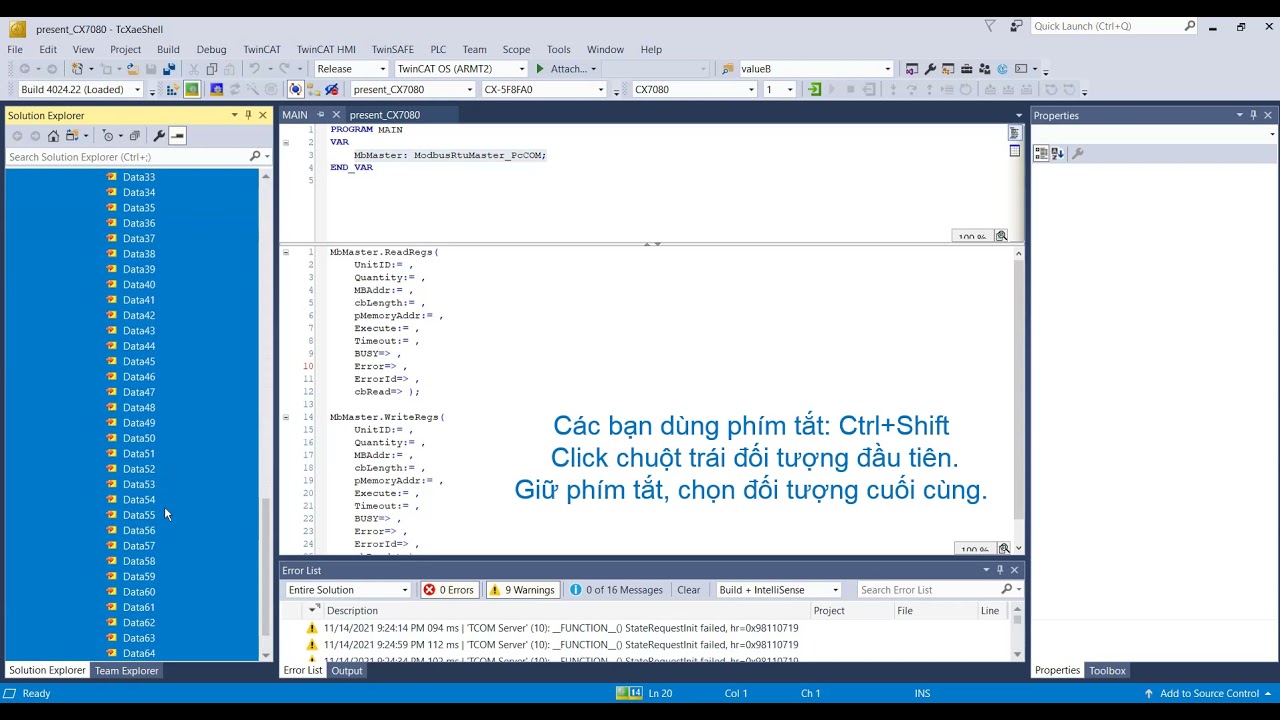This screenshot has height=720, width=1280.
Task: Click the Clear button in Error List
Action: (689, 590)
